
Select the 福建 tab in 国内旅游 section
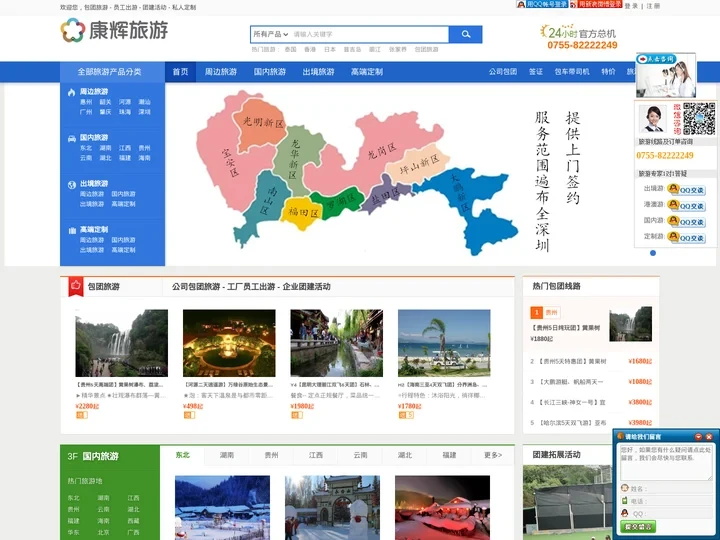[450, 455]
